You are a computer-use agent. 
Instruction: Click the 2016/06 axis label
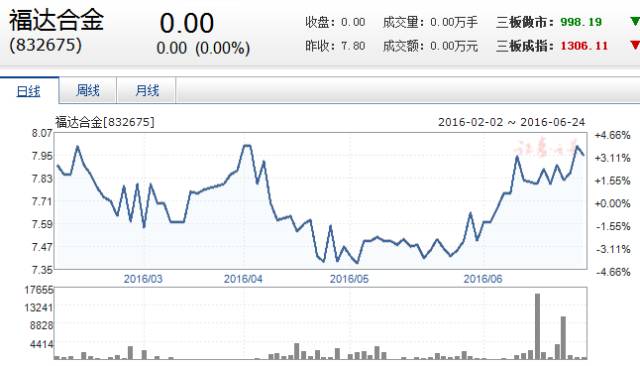click(x=483, y=279)
